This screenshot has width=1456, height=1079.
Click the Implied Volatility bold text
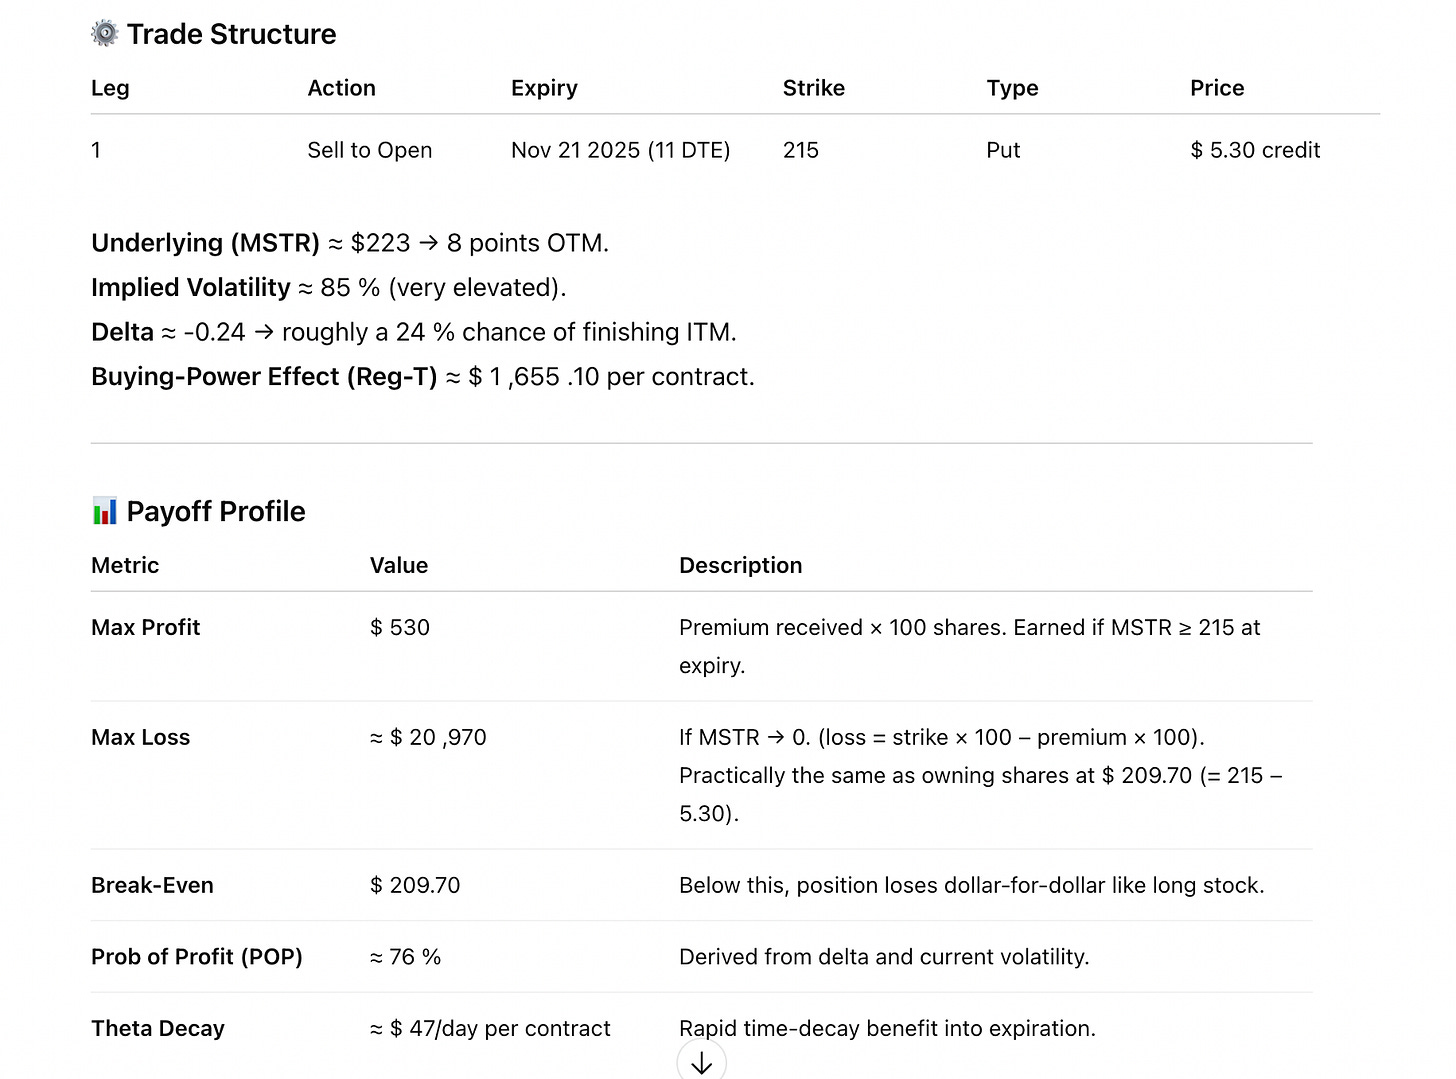point(190,288)
